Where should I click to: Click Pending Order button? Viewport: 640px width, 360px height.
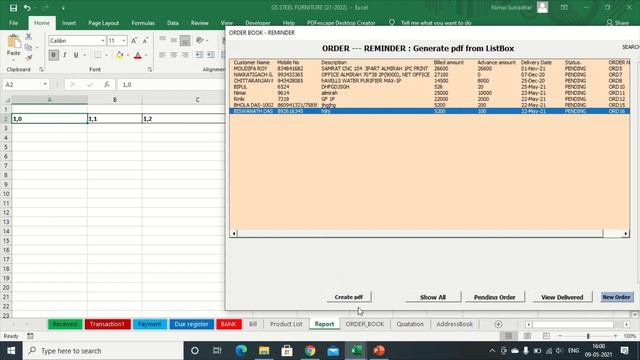point(494,297)
